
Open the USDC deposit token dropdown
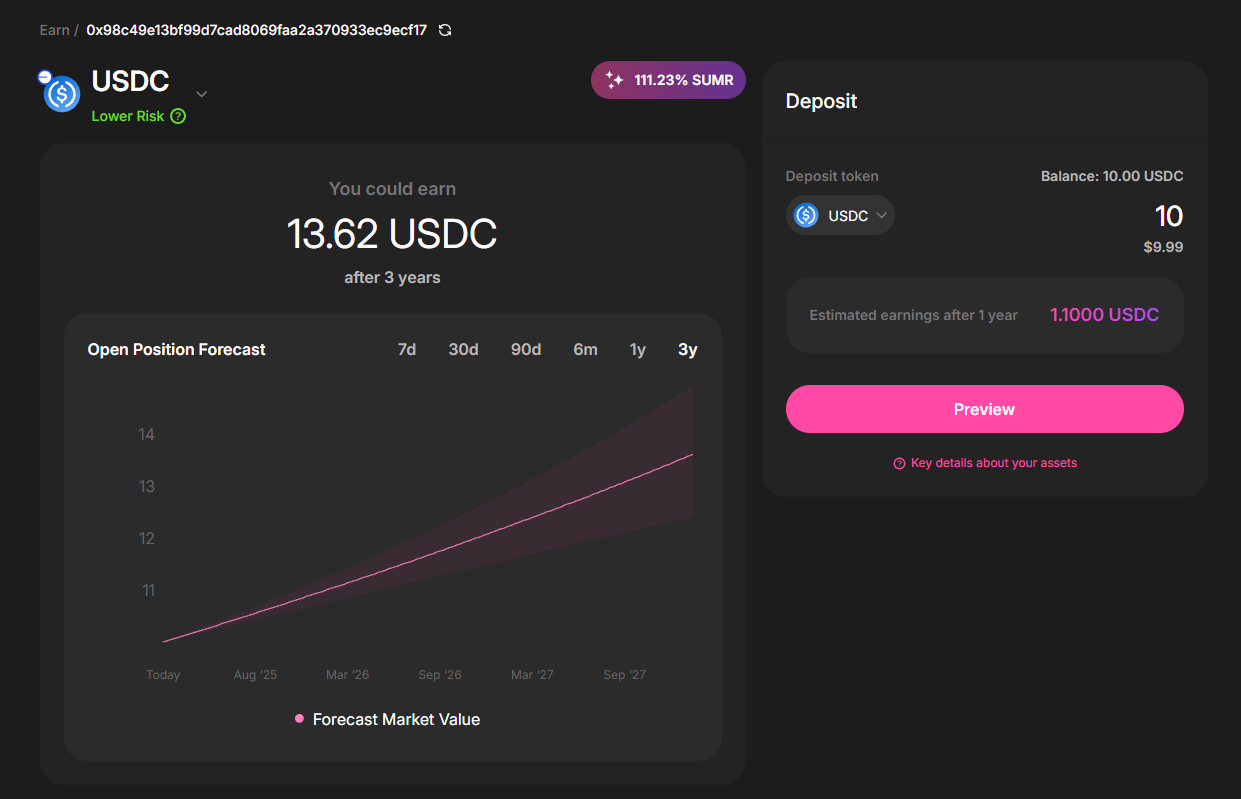tap(840, 215)
